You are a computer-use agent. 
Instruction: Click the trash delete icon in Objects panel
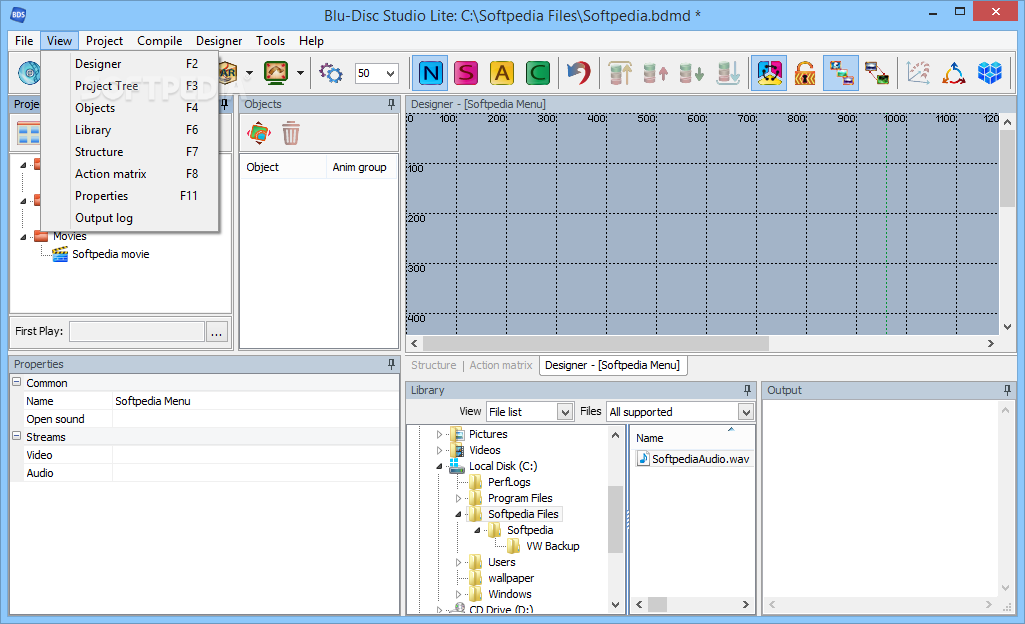tap(291, 133)
